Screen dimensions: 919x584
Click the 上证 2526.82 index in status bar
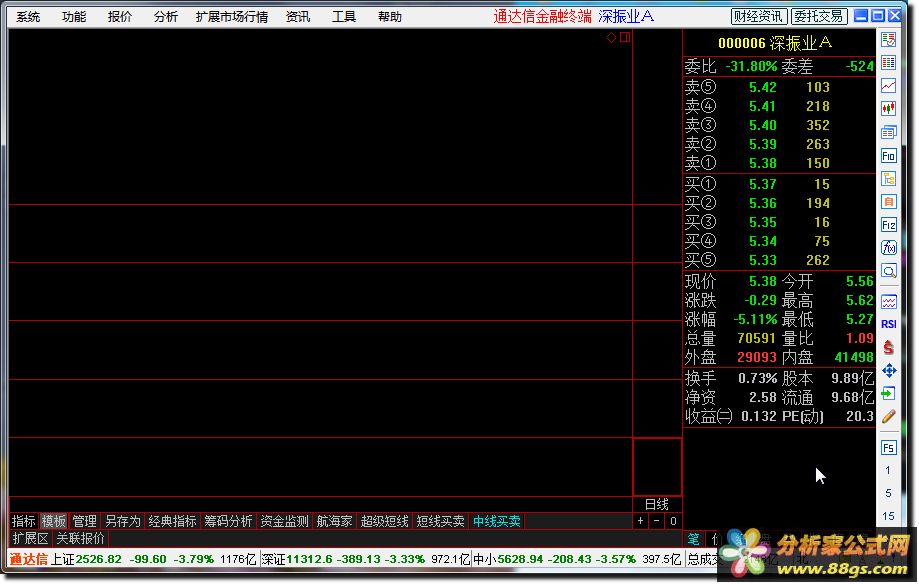pos(86,559)
